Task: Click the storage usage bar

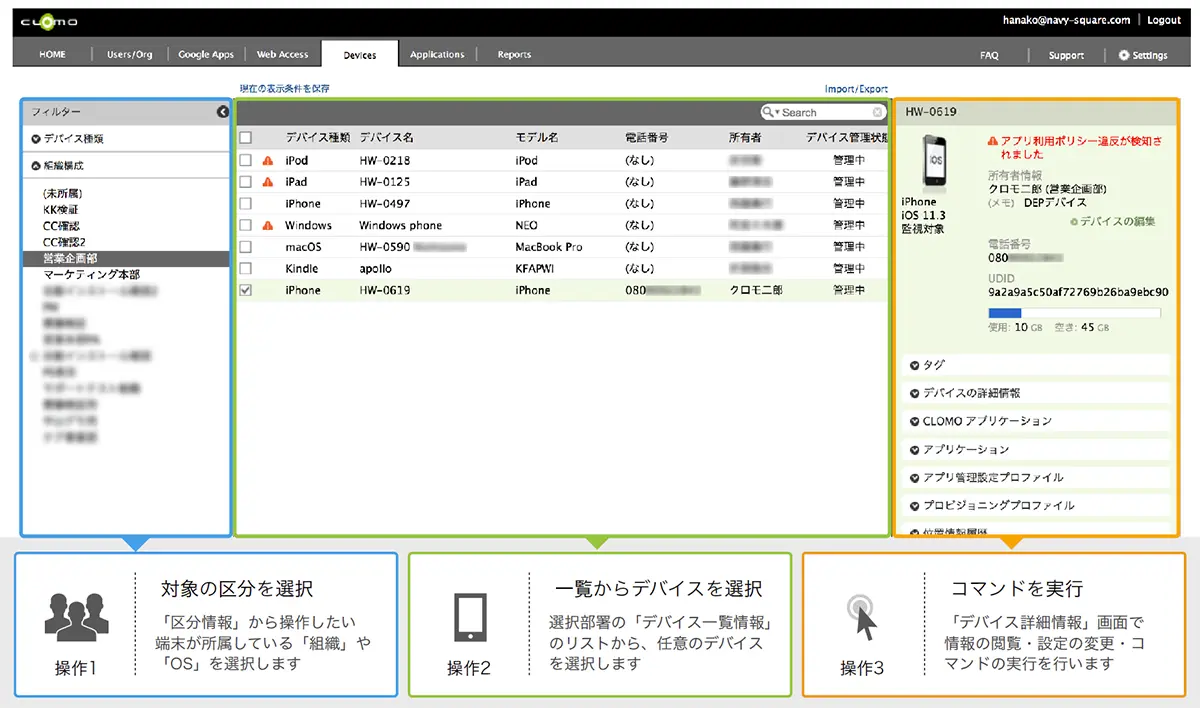Action: (1074, 313)
